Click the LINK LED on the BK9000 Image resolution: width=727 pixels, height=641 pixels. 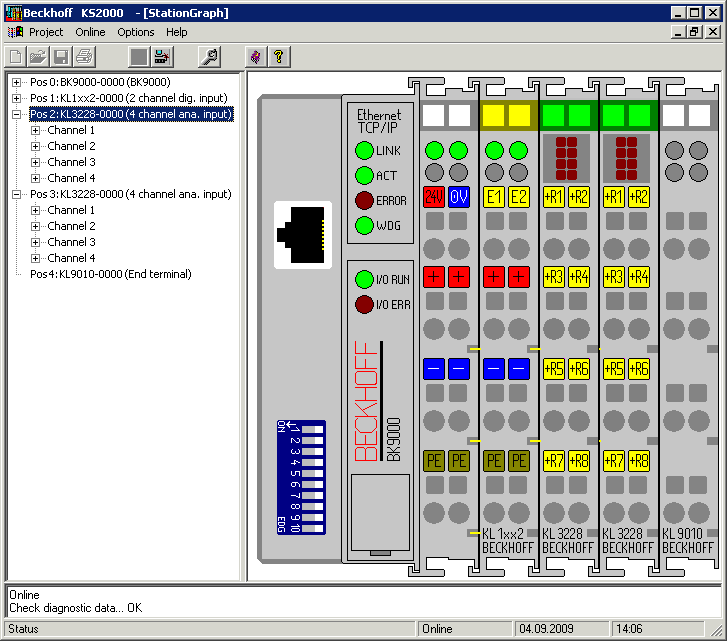tap(364, 151)
